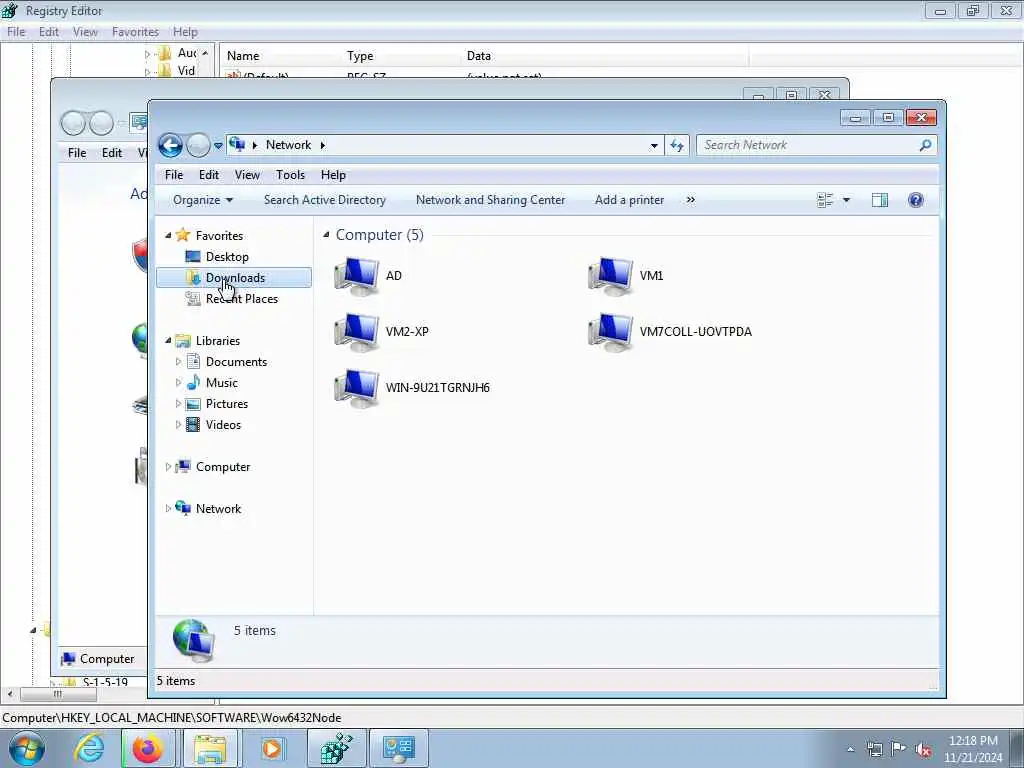
Task: Open Help menu in Network window
Action: click(x=333, y=175)
